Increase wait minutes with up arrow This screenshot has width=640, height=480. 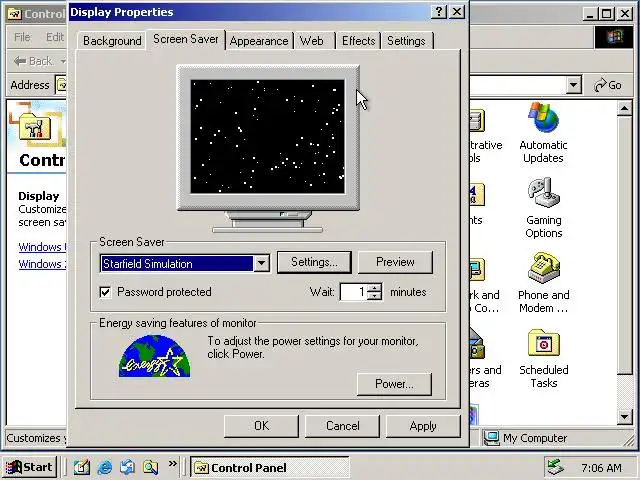click(x=374, y=287)
